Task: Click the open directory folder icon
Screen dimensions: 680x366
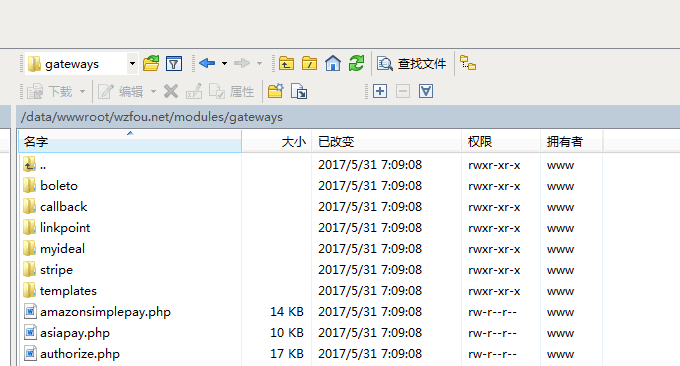Action: [151, 63]
